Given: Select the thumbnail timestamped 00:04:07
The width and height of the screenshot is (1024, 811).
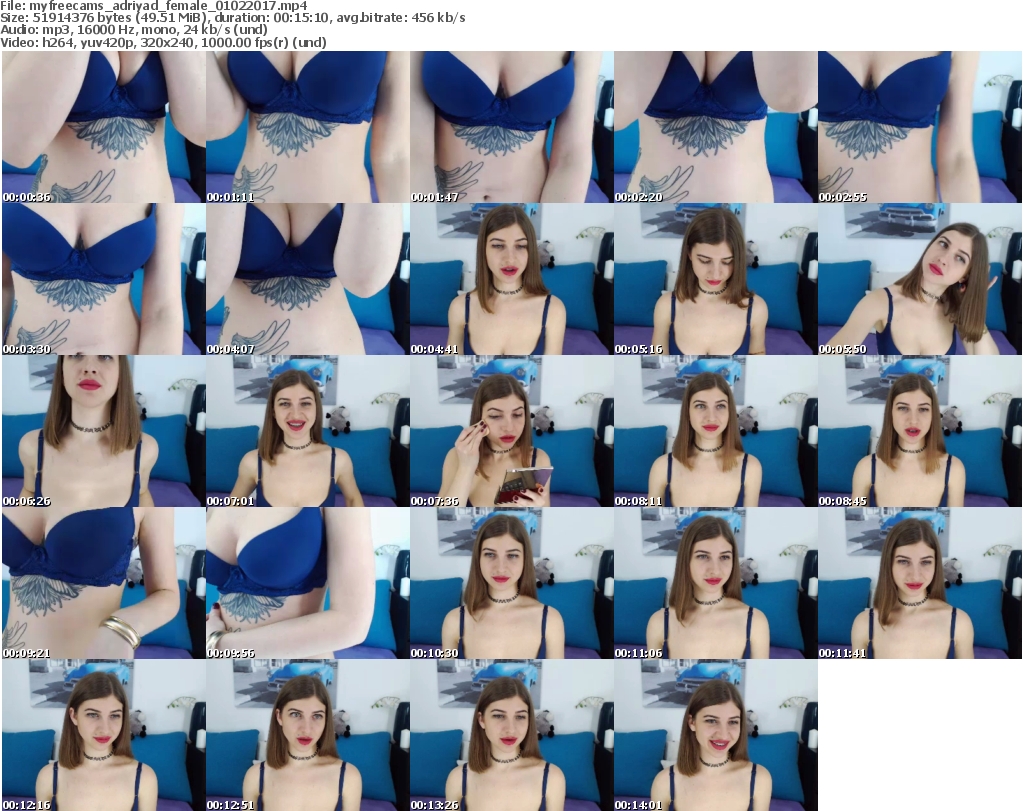Looking at the screenshot, I should pyautogui.click(x=308, y=279).
